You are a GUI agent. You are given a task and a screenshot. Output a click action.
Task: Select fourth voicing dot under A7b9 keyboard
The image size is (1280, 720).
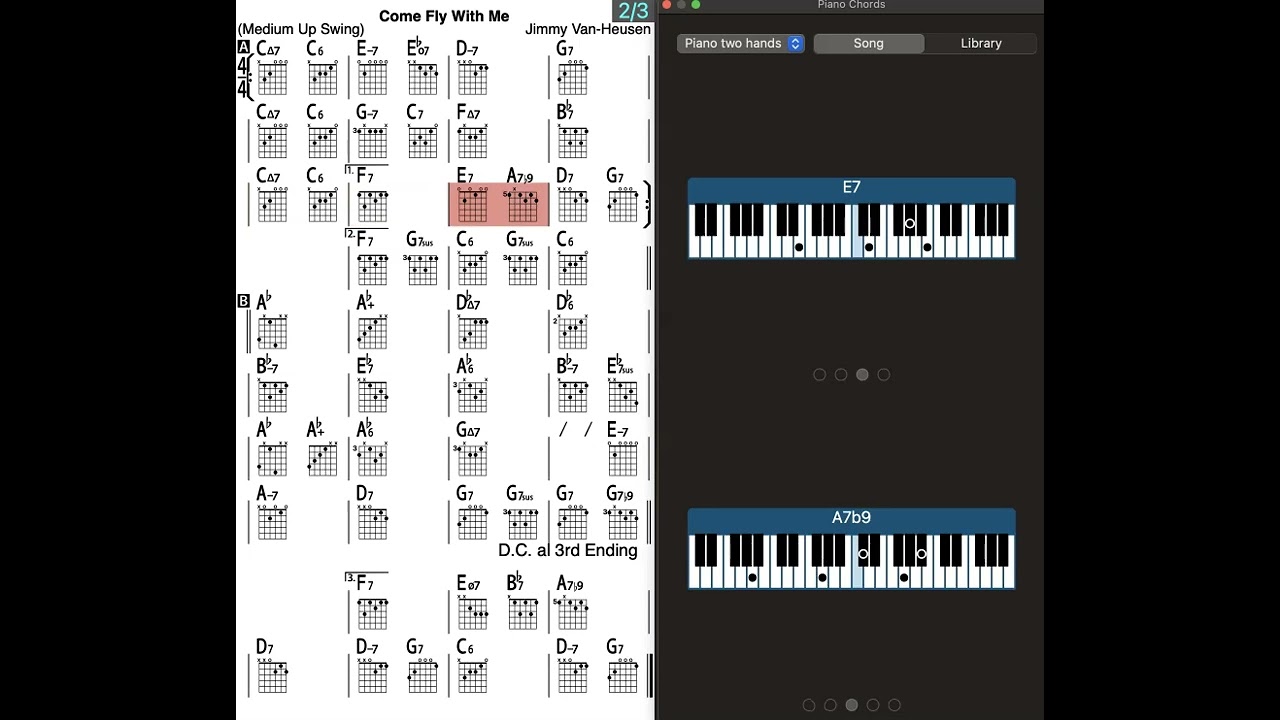point(873,705)
